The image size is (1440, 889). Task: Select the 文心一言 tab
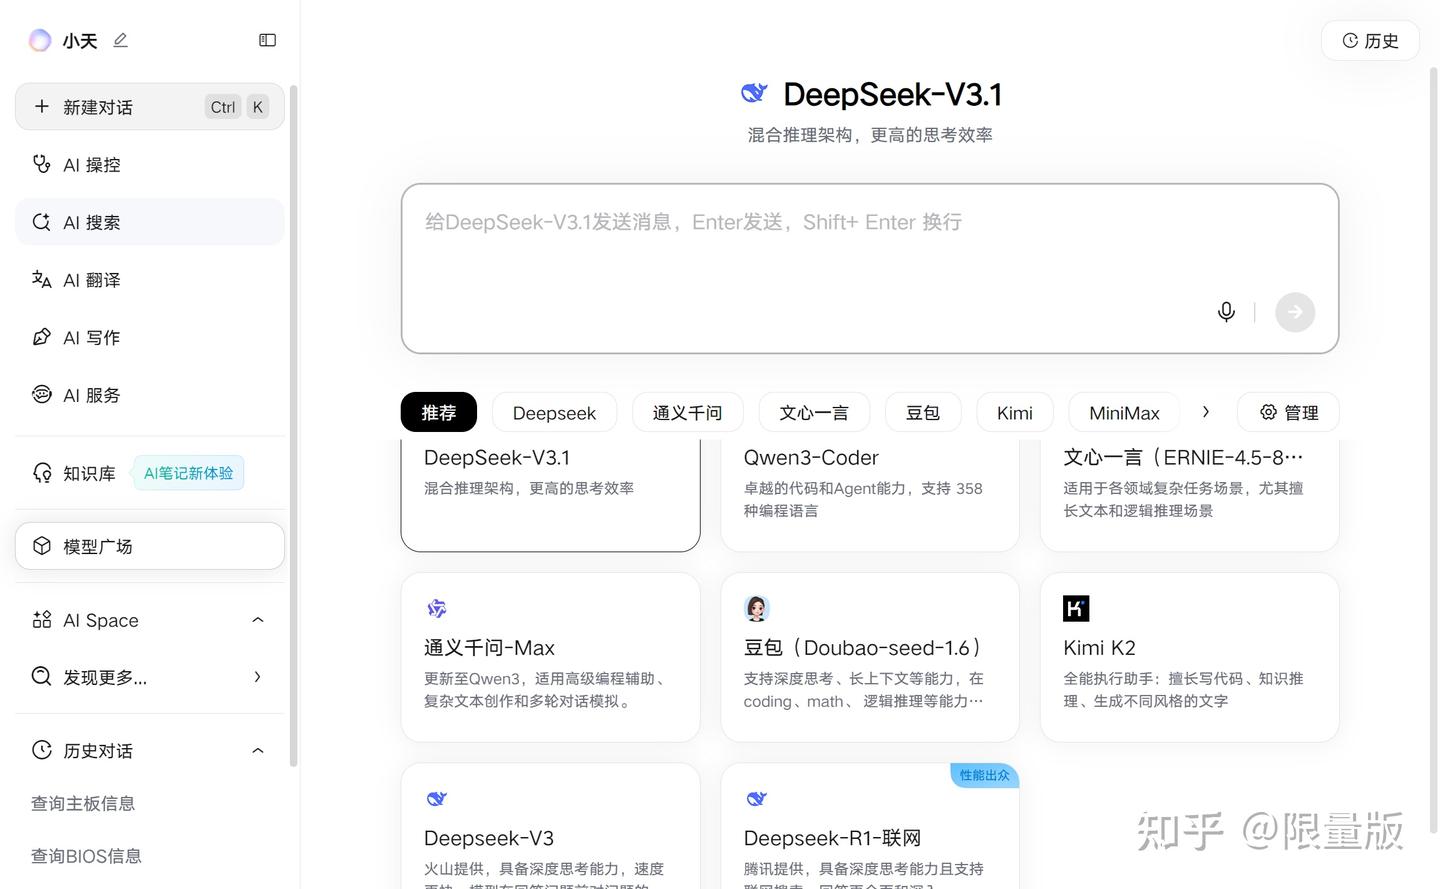coord(814,412)
